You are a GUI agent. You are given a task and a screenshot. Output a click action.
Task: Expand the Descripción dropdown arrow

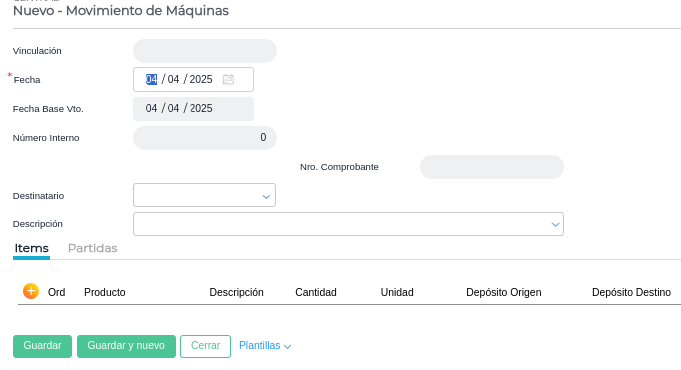pyautogui.click(x=555, y=225)
